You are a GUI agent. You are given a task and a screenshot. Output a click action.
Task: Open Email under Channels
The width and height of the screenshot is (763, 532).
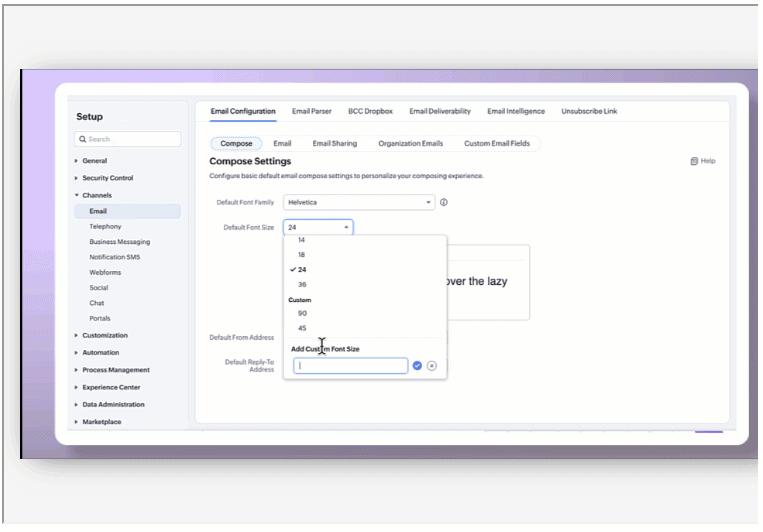[x=127, y=211]
